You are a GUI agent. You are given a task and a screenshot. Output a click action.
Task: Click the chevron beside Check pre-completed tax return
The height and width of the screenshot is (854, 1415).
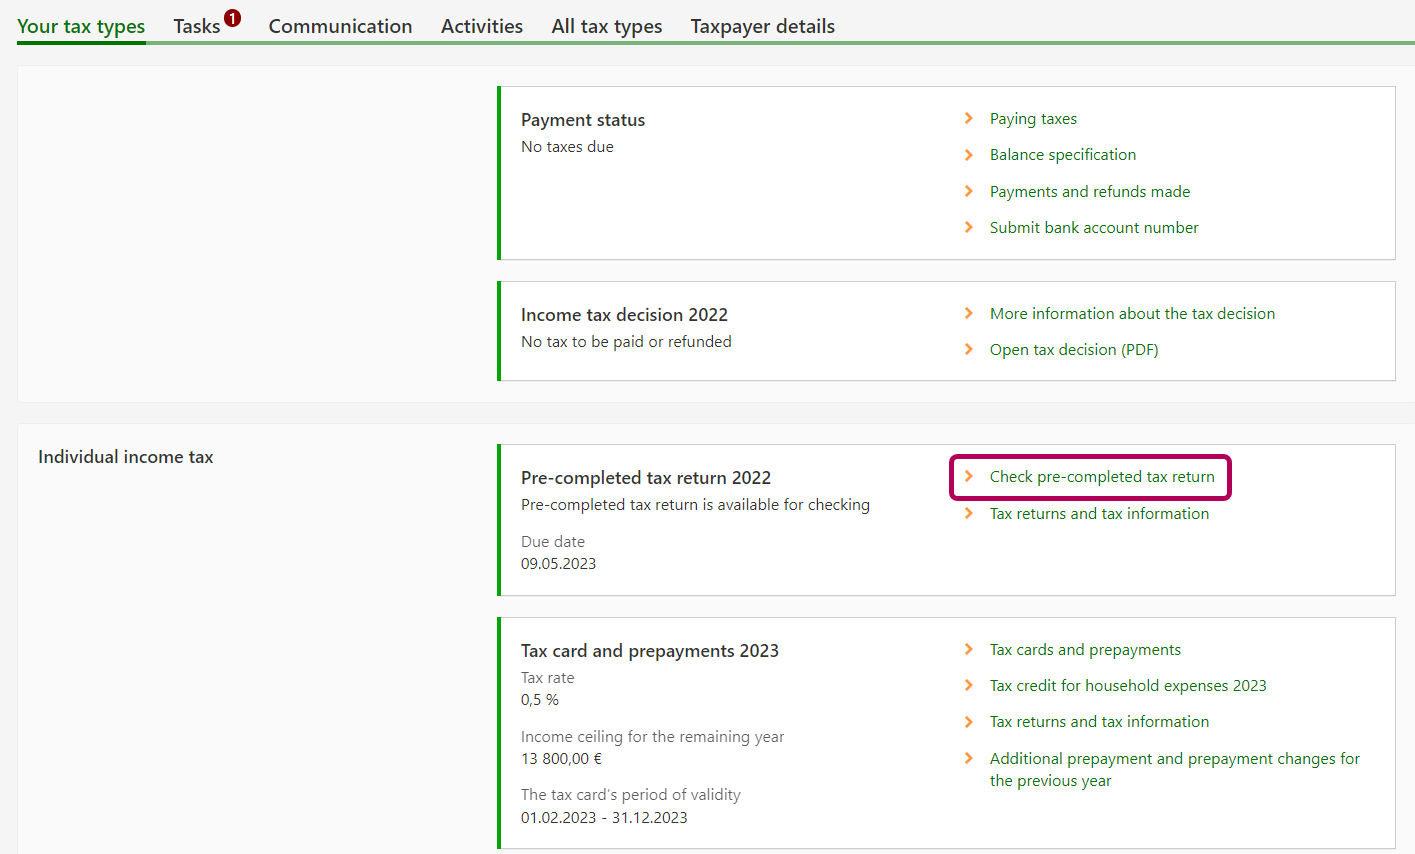click(968, 477)
